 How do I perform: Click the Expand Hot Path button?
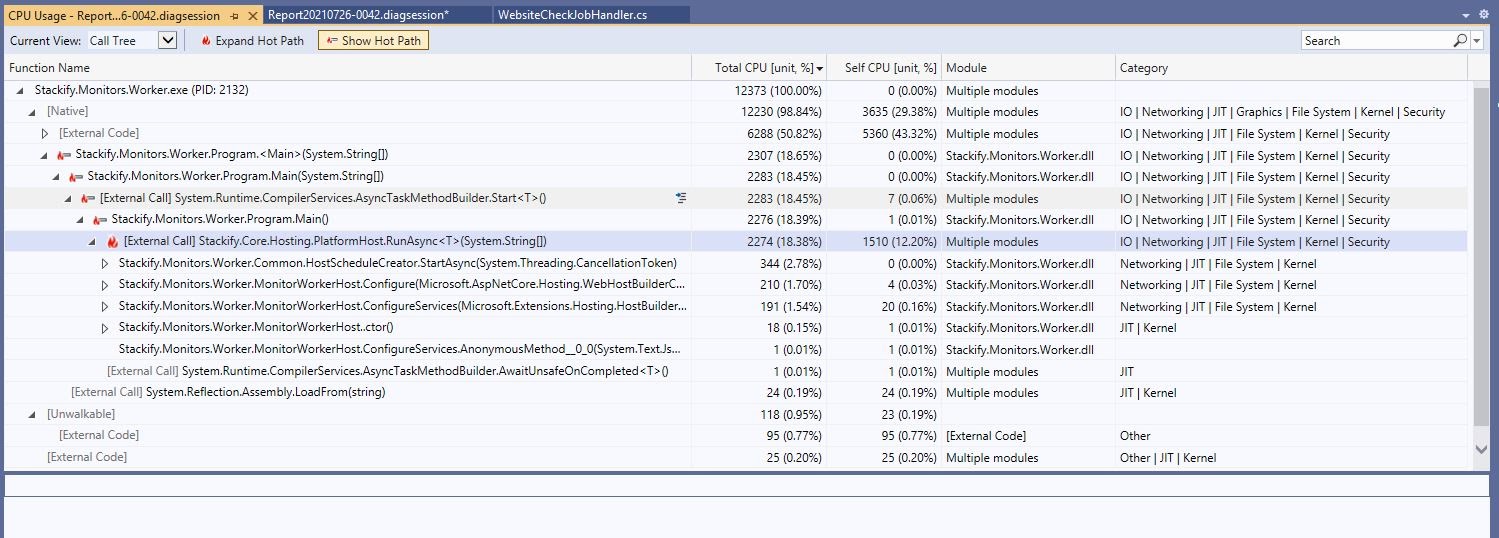click(253, 41)
